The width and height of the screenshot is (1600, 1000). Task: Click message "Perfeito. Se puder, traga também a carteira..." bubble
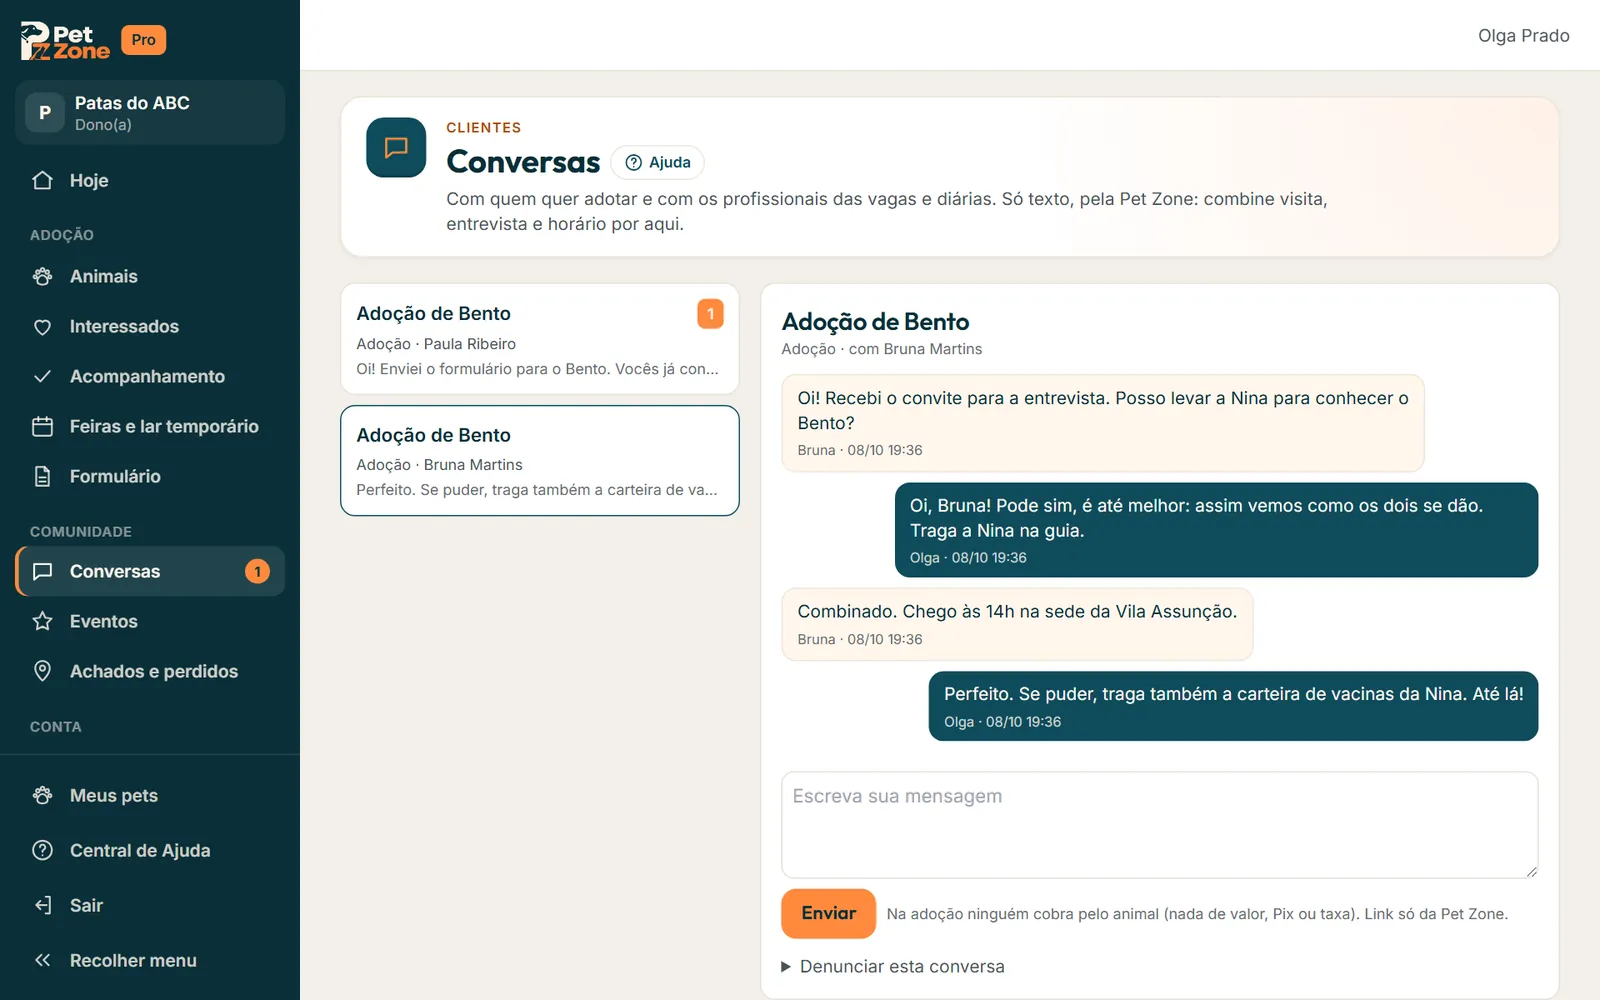pyautogui.click(x=1233, y=706)
